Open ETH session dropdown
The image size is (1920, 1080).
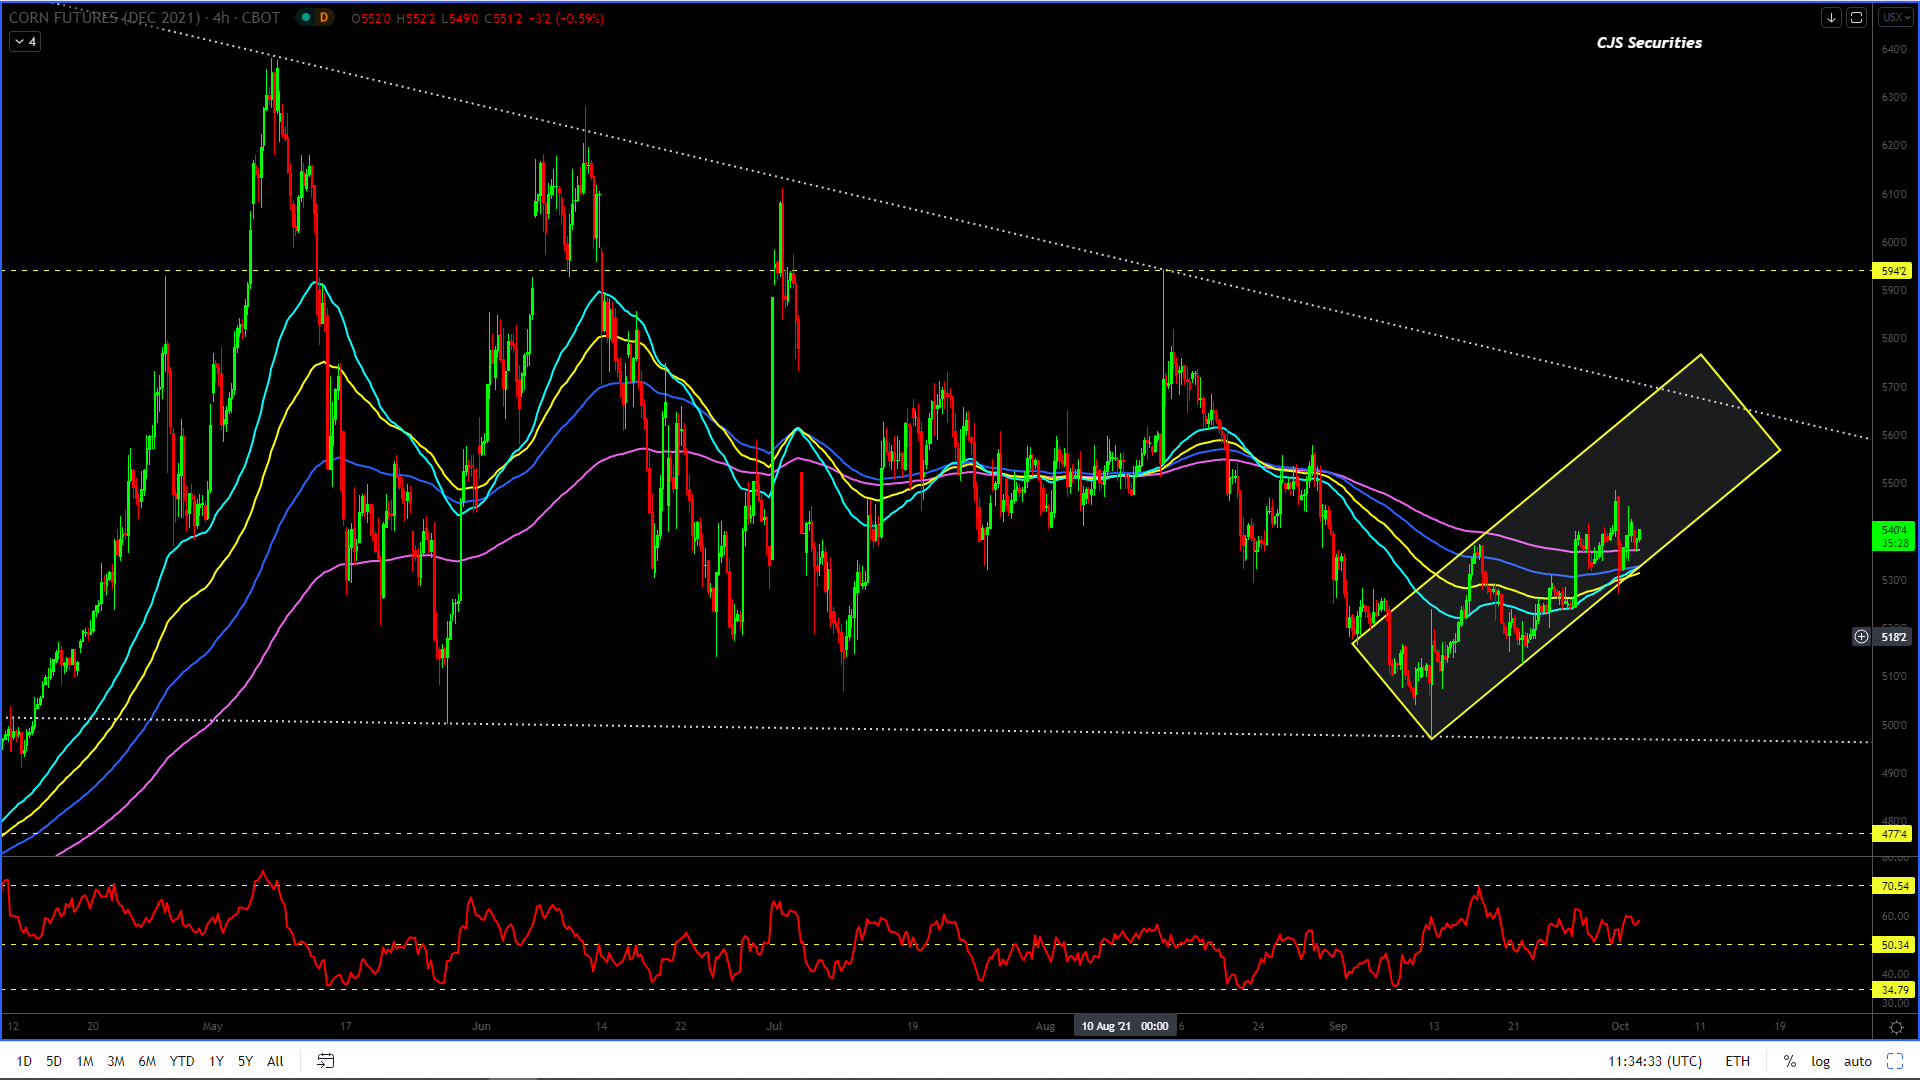1737,1061
